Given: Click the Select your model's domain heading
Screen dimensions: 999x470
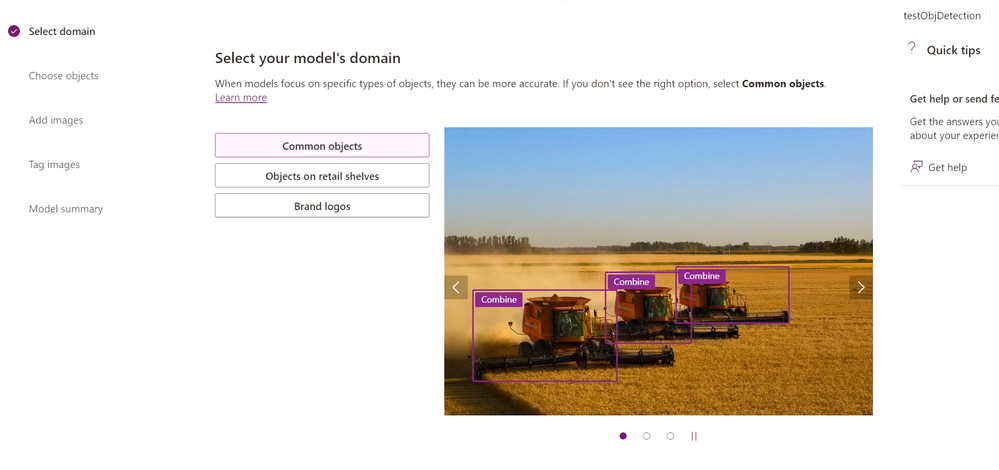Looking at the screenshot, I should 308,59.
